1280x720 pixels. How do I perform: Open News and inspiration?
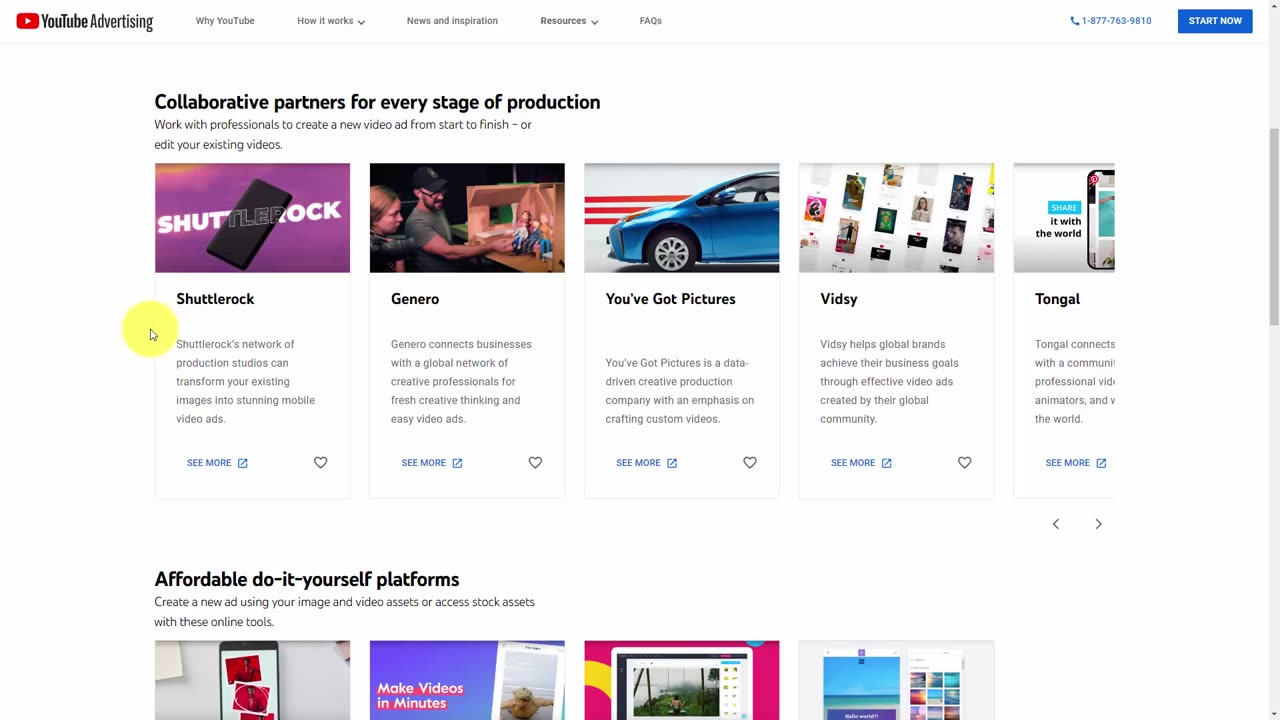point(452,21)
